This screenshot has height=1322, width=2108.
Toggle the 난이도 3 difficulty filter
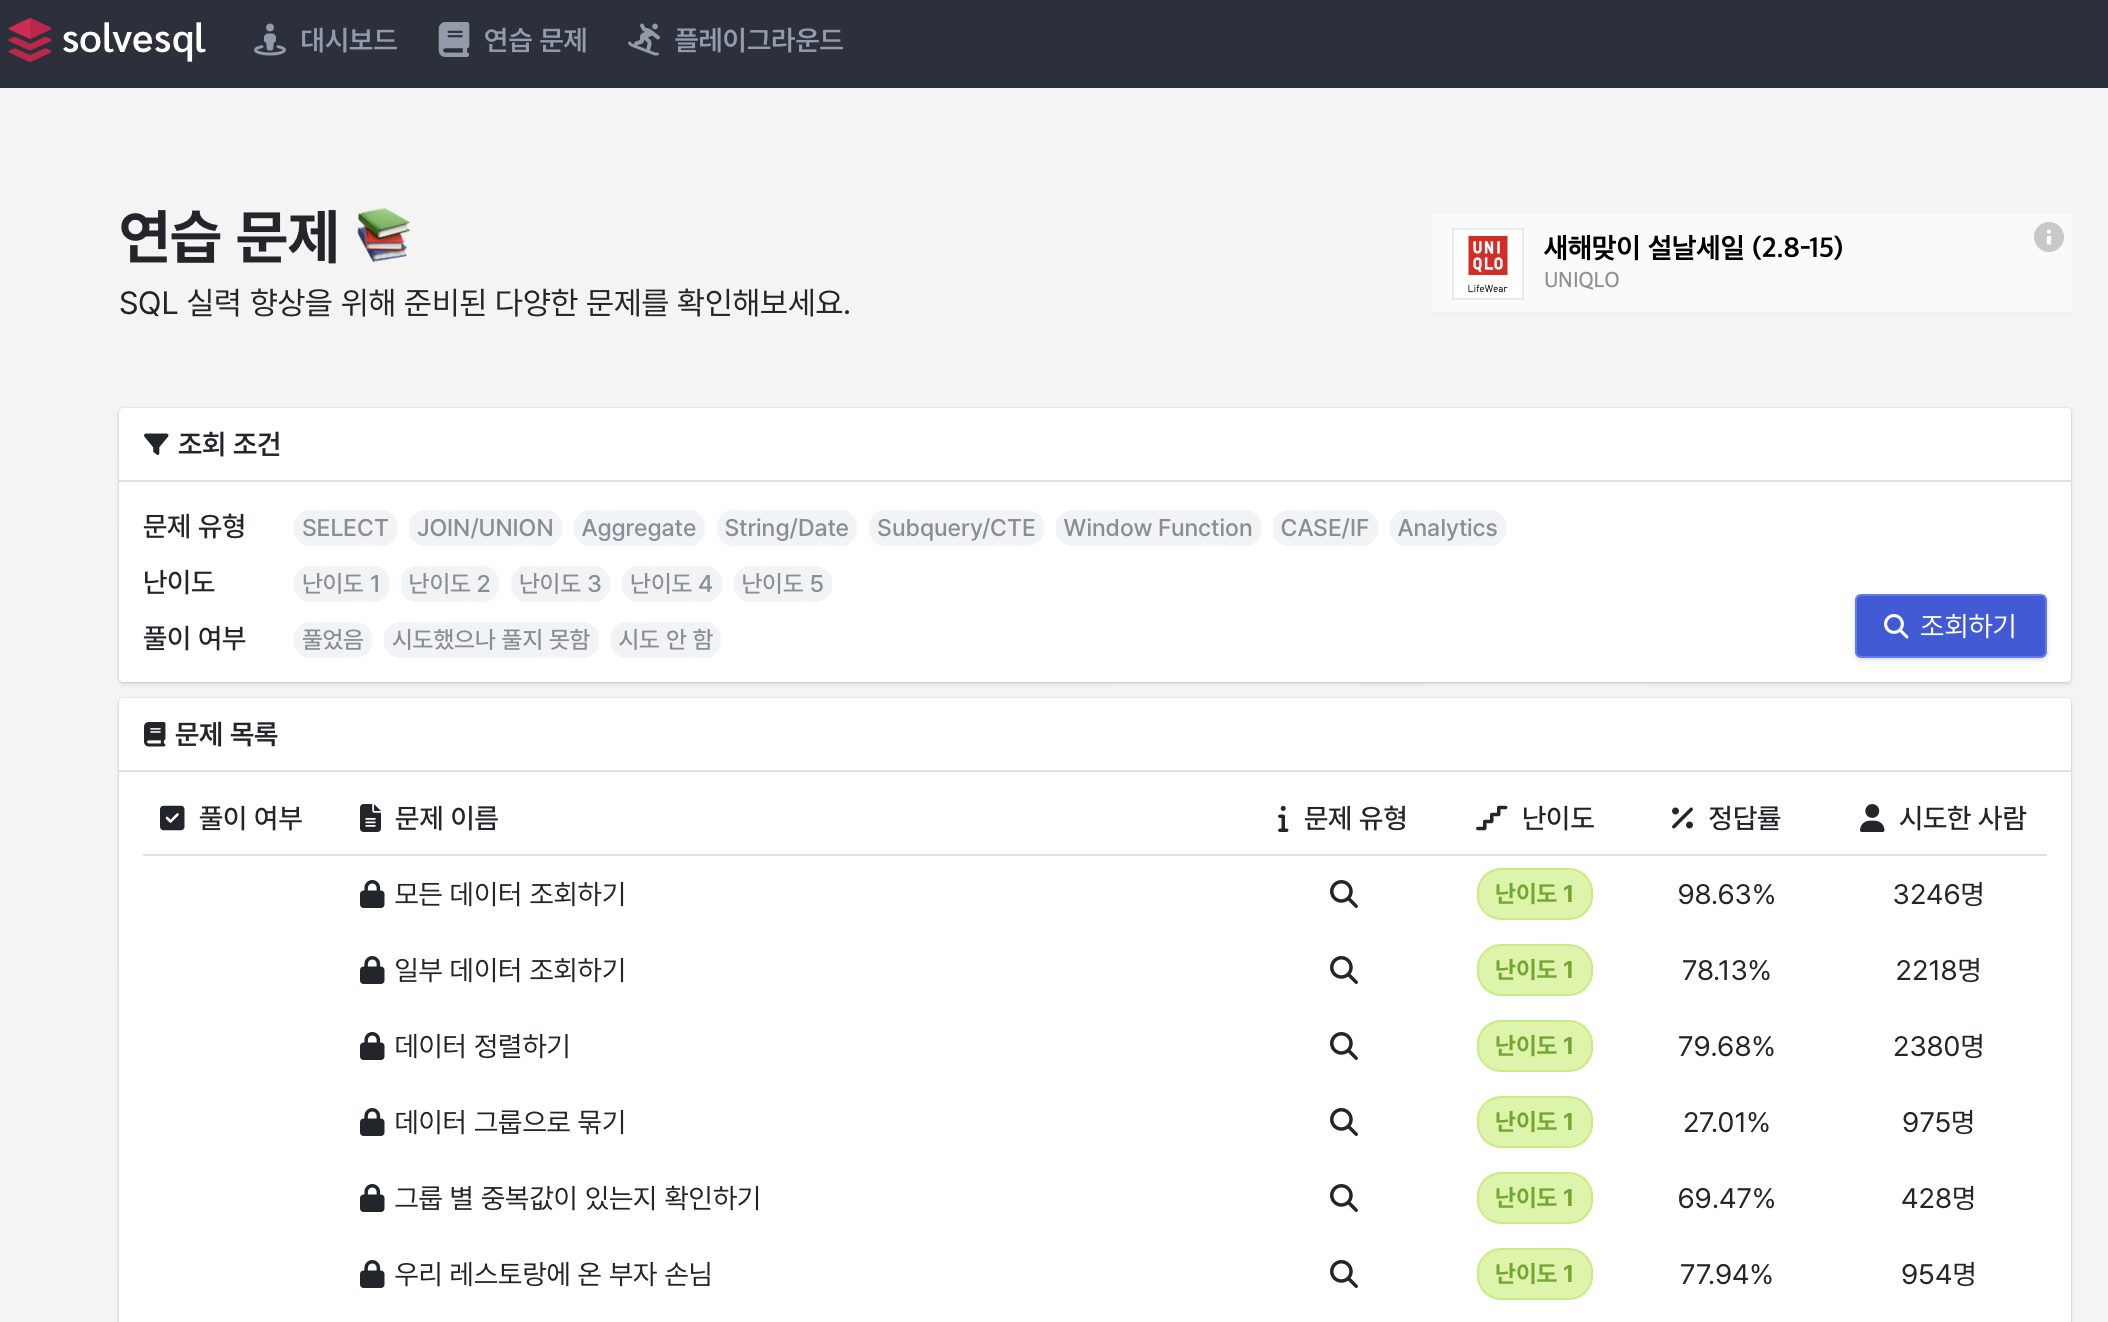pyautogui.click(x=560, y=584)
